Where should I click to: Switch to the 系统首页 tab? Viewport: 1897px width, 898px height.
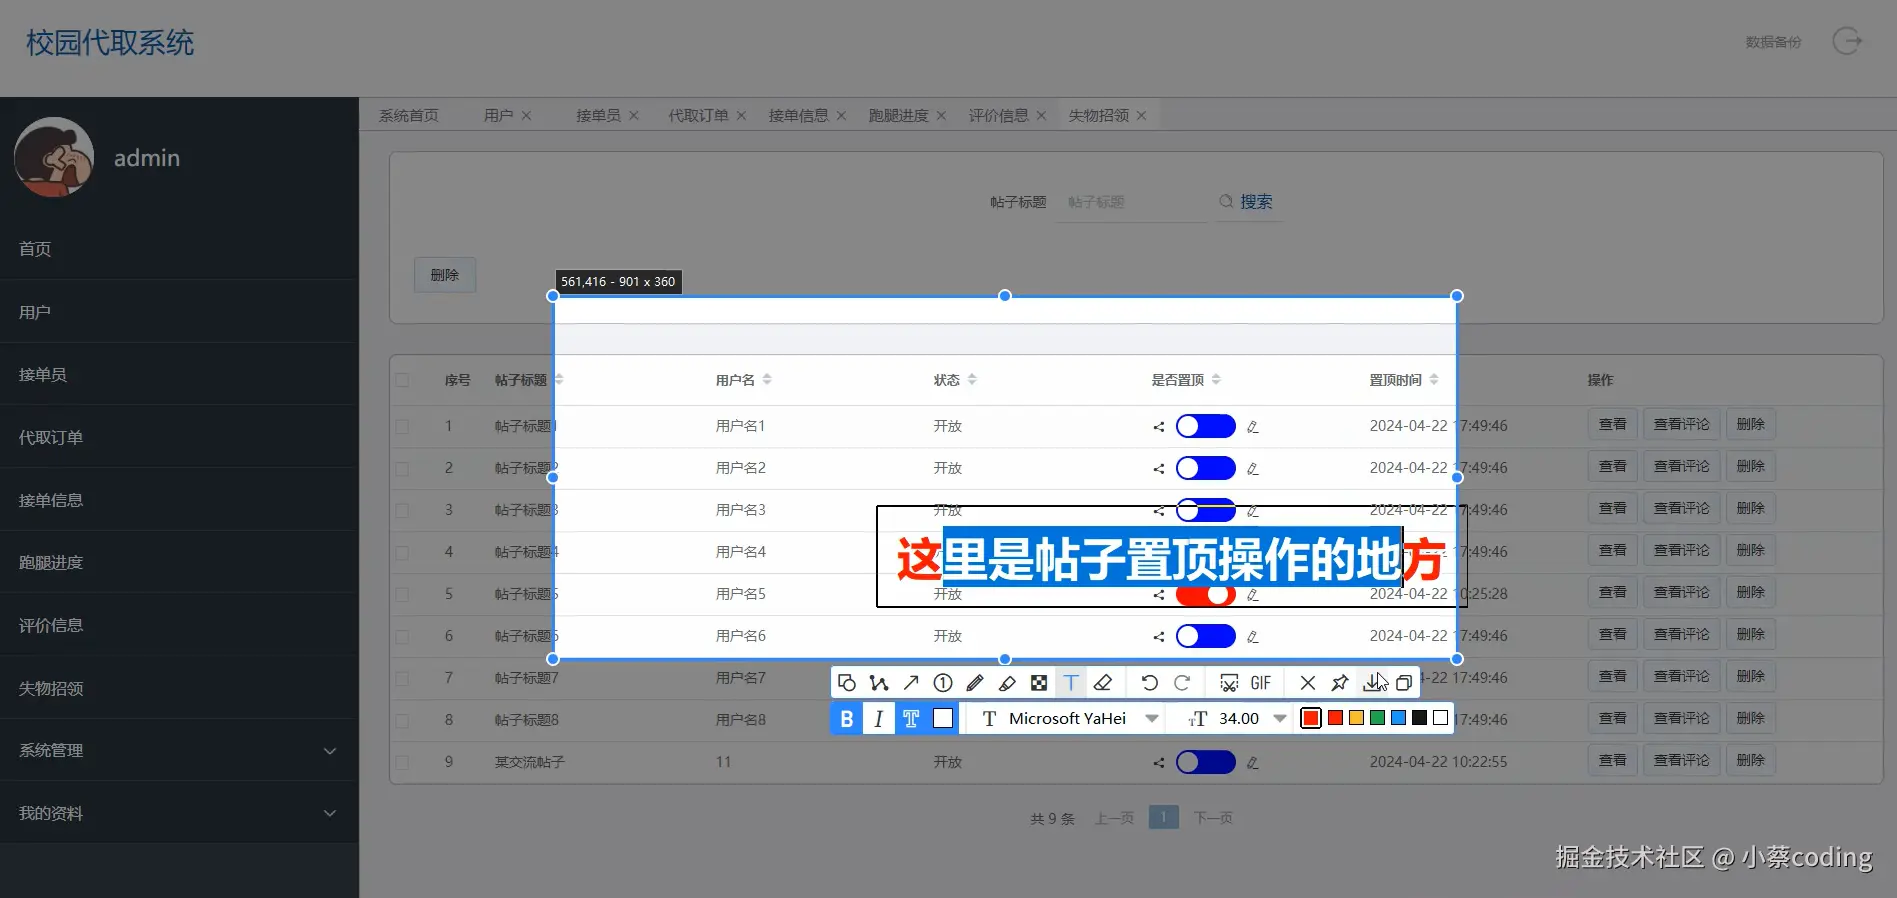pyautogui.click(x=409, y=116)
